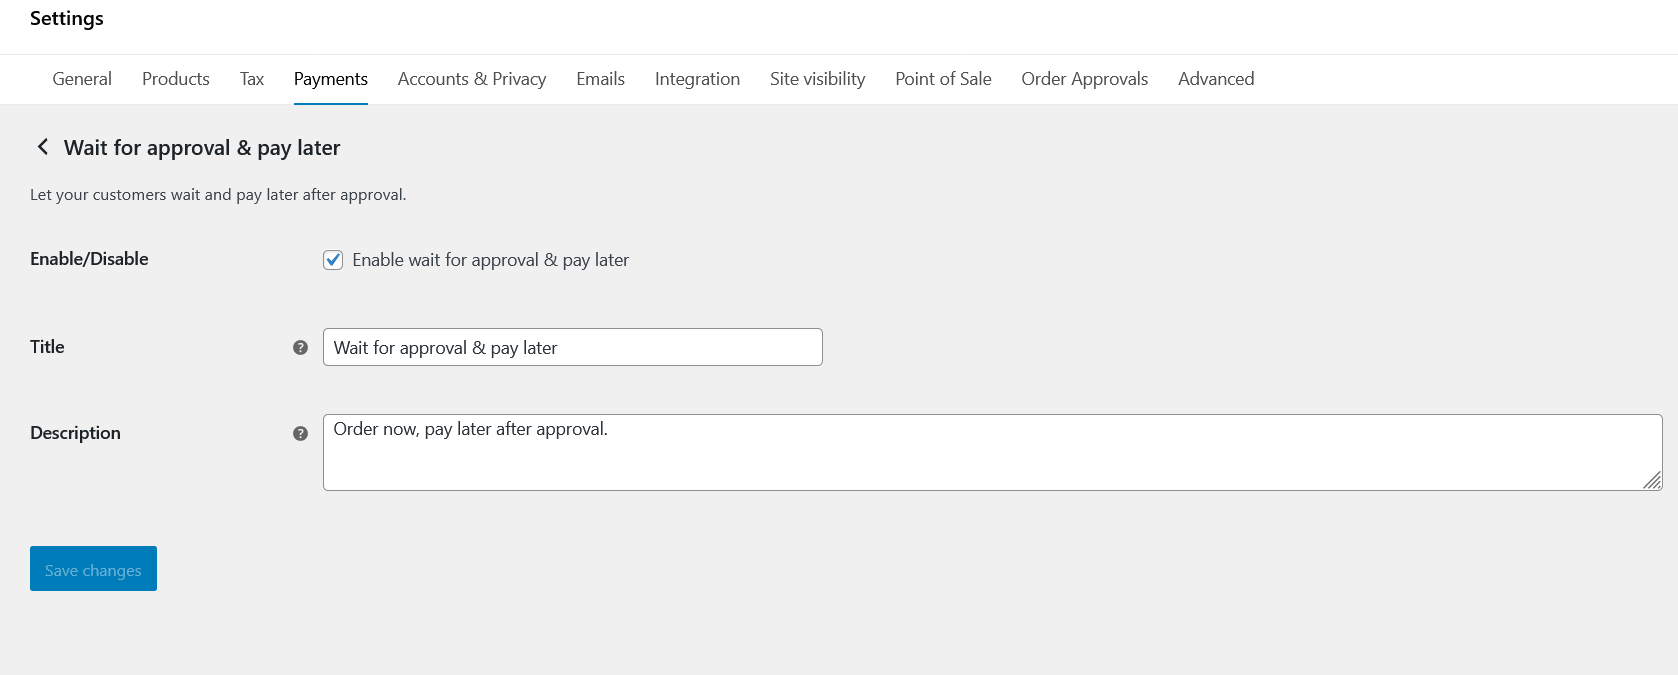Switch to the Products tab
1678x675 pixels.
(176, 79)
